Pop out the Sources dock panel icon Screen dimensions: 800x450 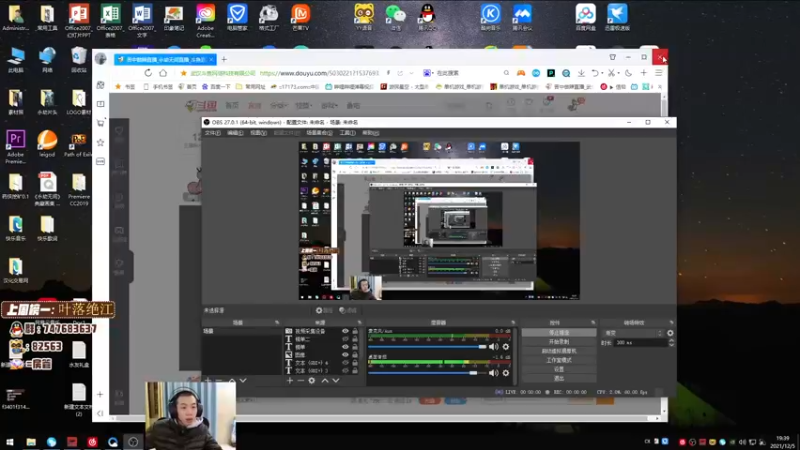click(x=359, y=322)
